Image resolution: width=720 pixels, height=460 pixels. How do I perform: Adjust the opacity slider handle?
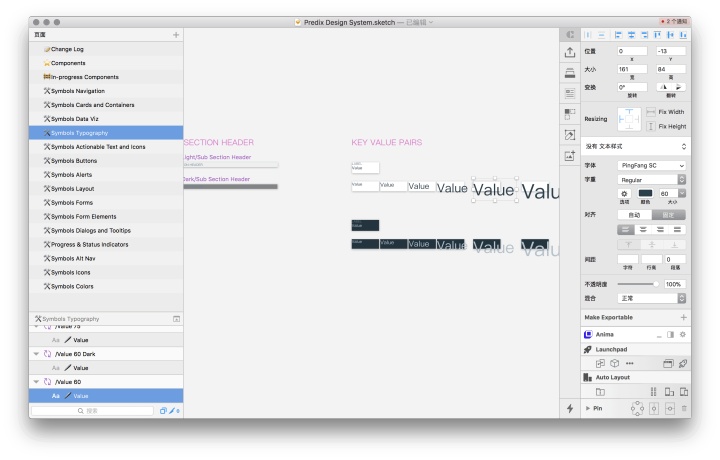[656, 284]
